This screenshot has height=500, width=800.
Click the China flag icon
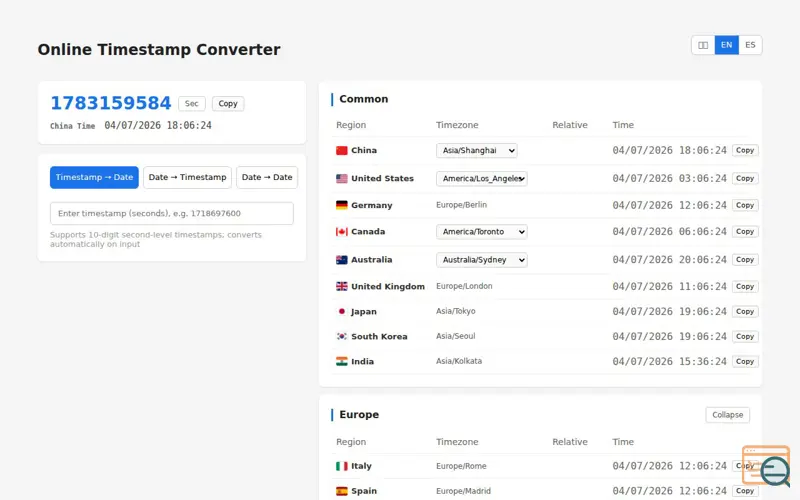pos(341,151)
